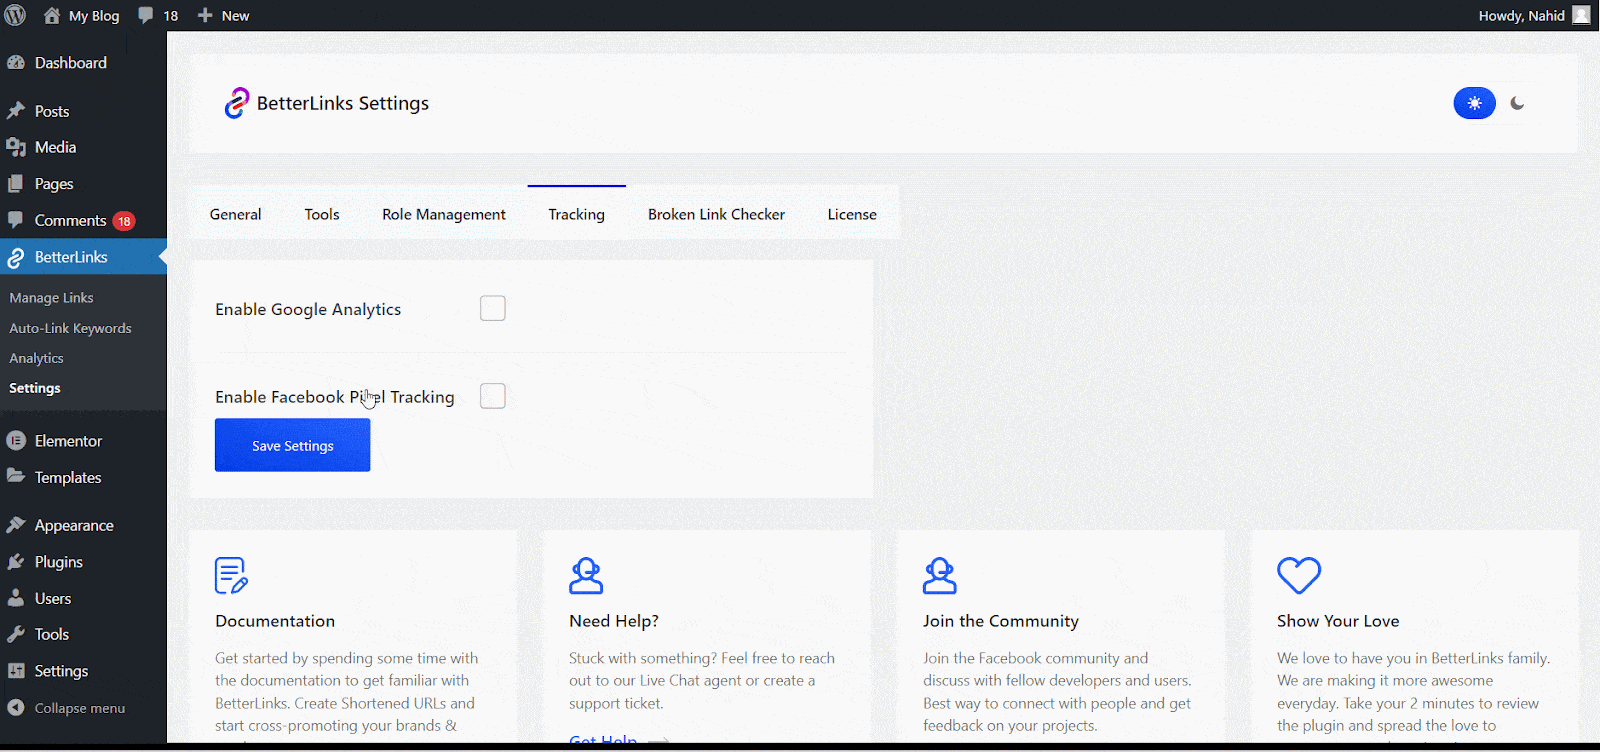Open the Howdy, Nahid account menu

point(1532,15)
